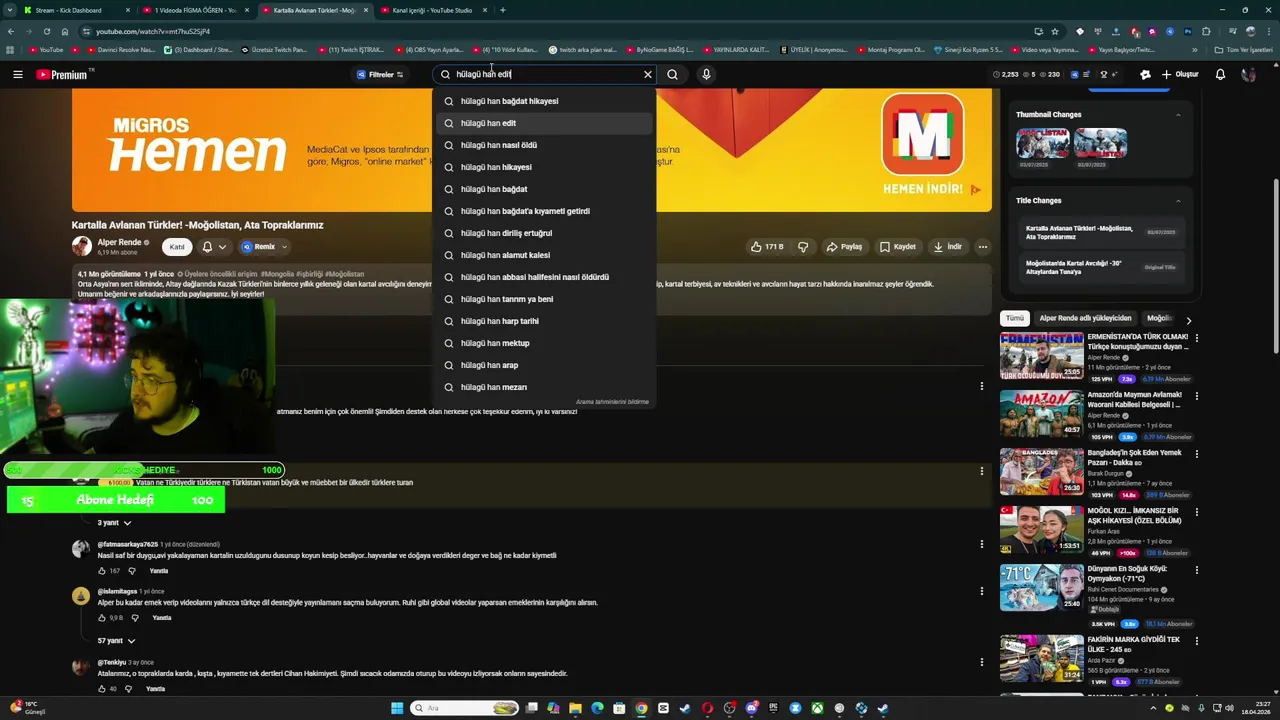The height and width of the screenshot is (720, 1280).
Task: Open options menu for Amazon'da Maymun Avlamak video
Action: [x=1196, y=396]
